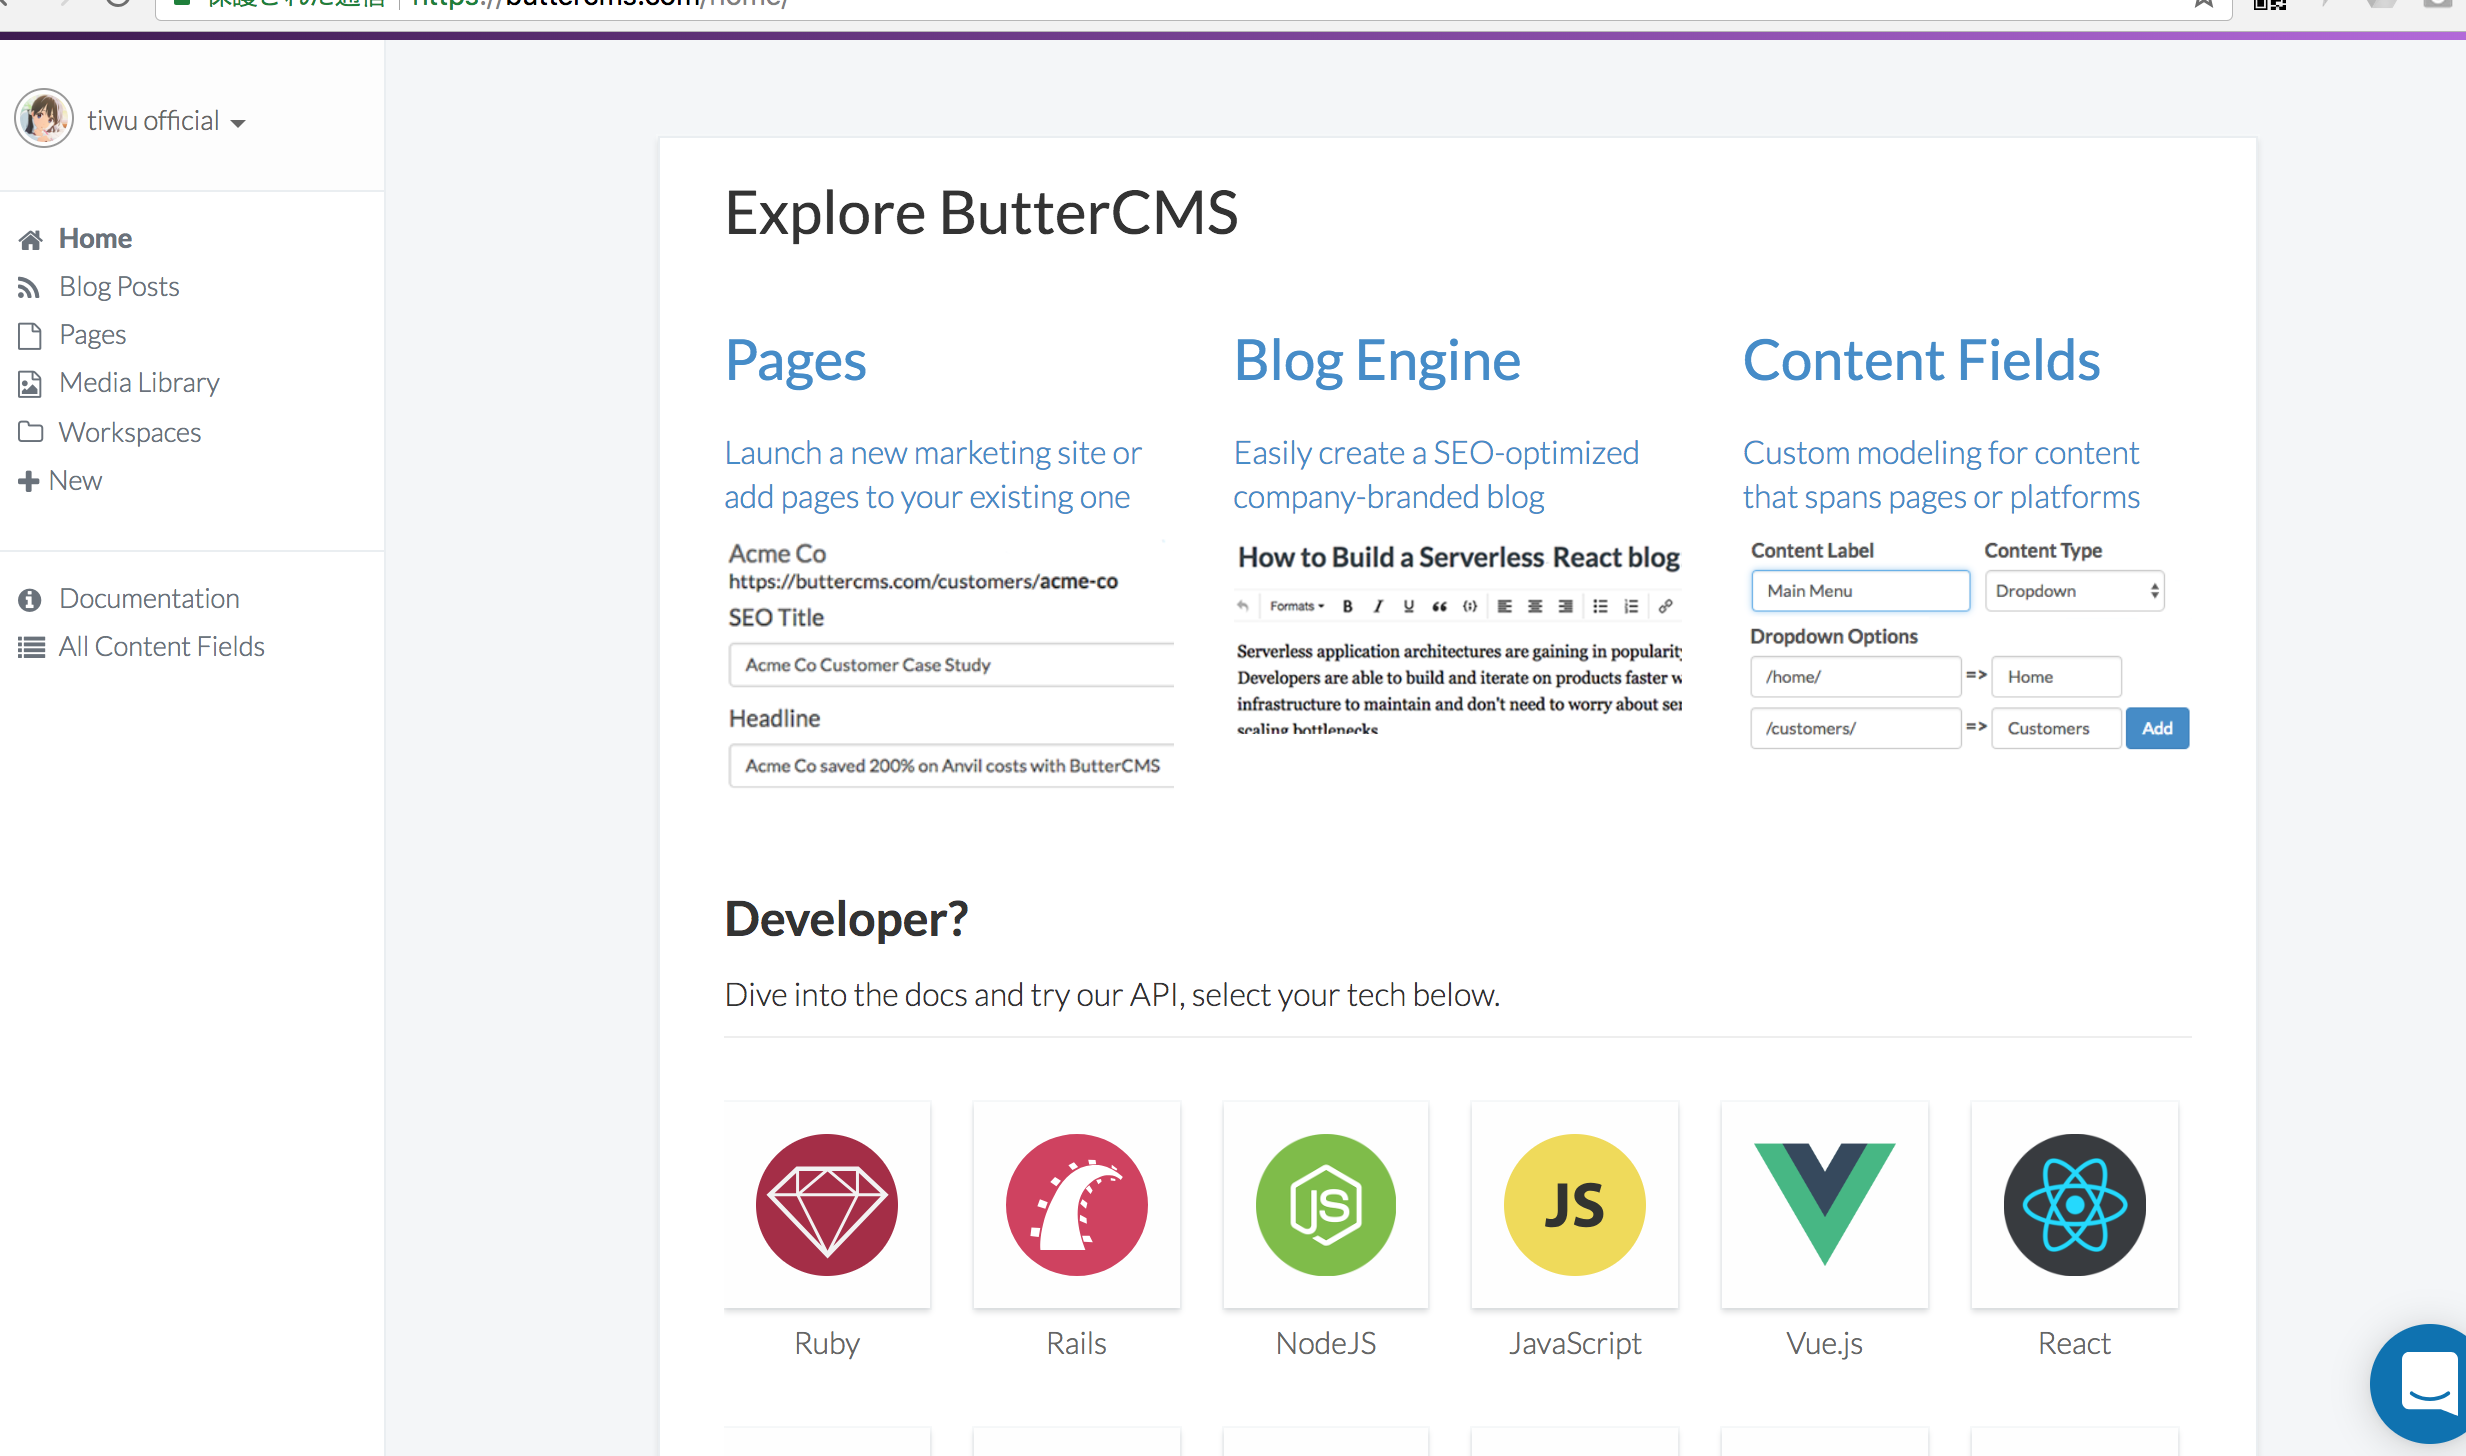Click the Blog Engine editor preview image

[1459, 637]
